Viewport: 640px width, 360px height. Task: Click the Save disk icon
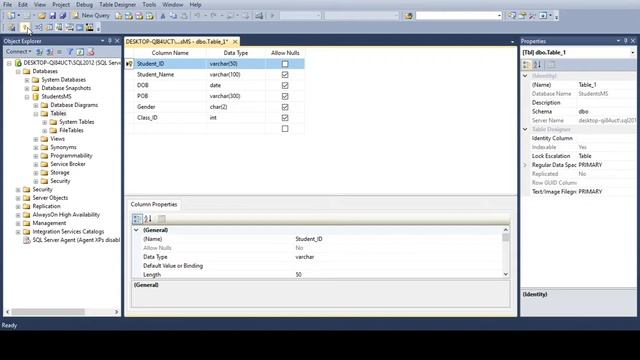(x=52, y=16)
